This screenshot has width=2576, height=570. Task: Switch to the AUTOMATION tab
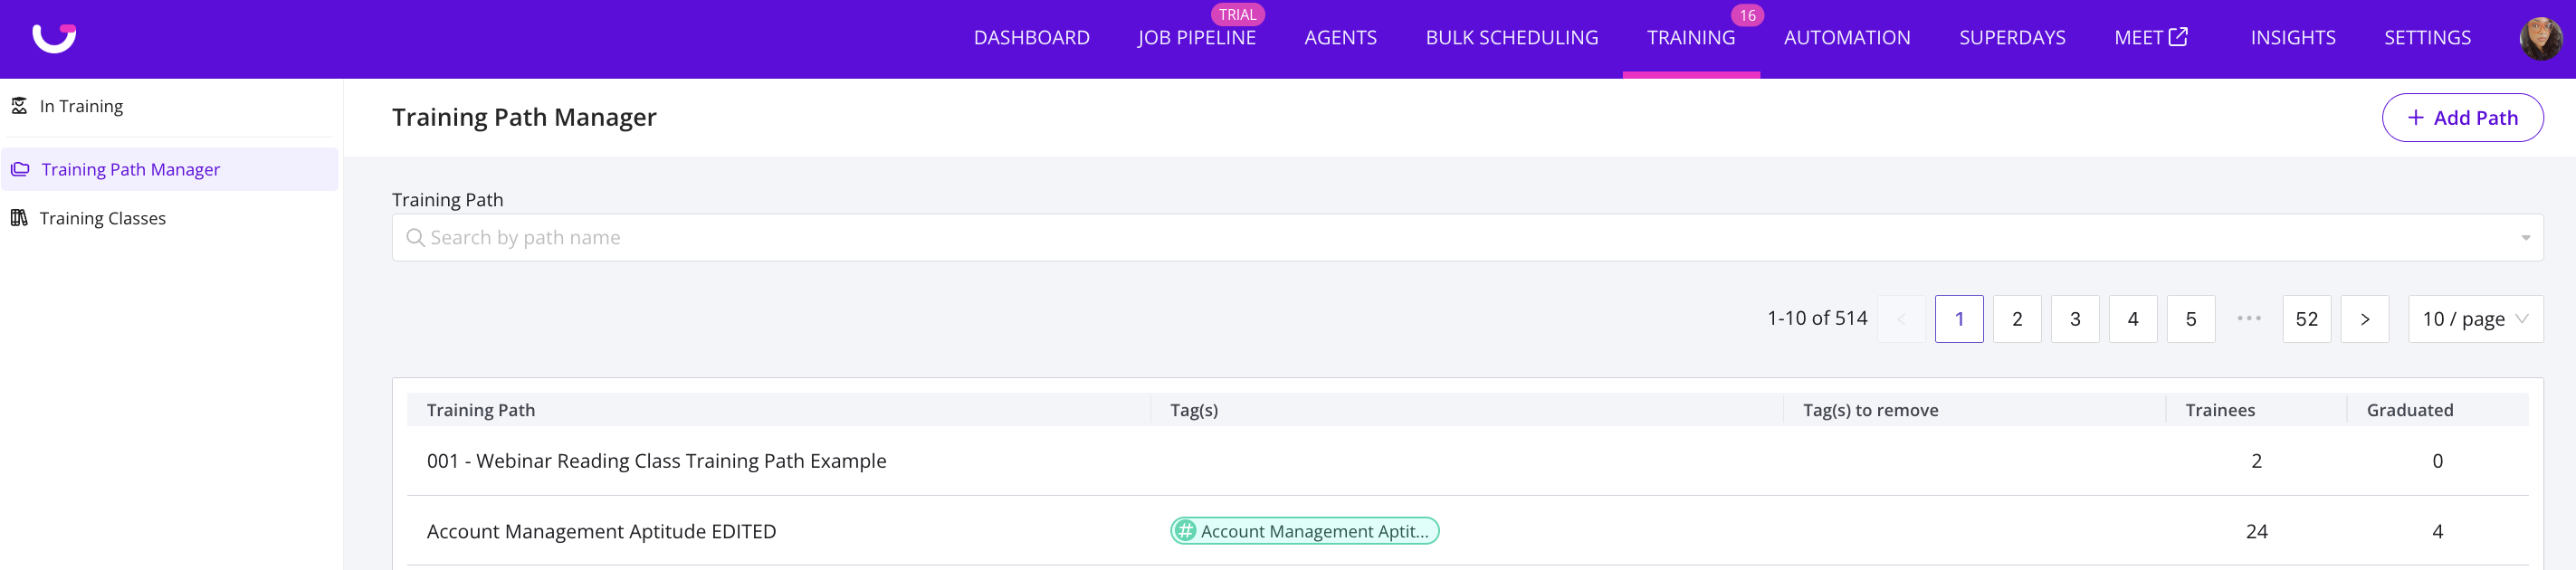pyautogui.click(x=1846, y=38)
